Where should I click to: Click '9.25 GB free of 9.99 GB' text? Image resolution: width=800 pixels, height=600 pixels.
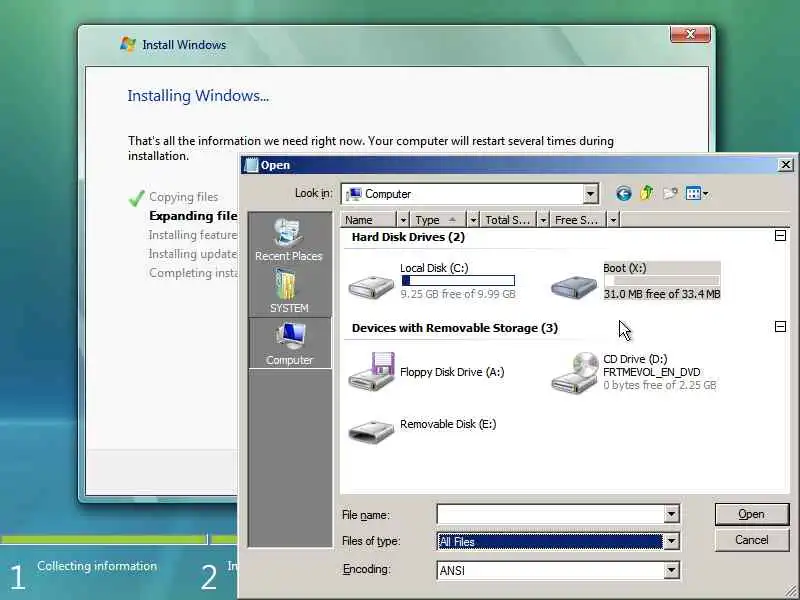458,294
